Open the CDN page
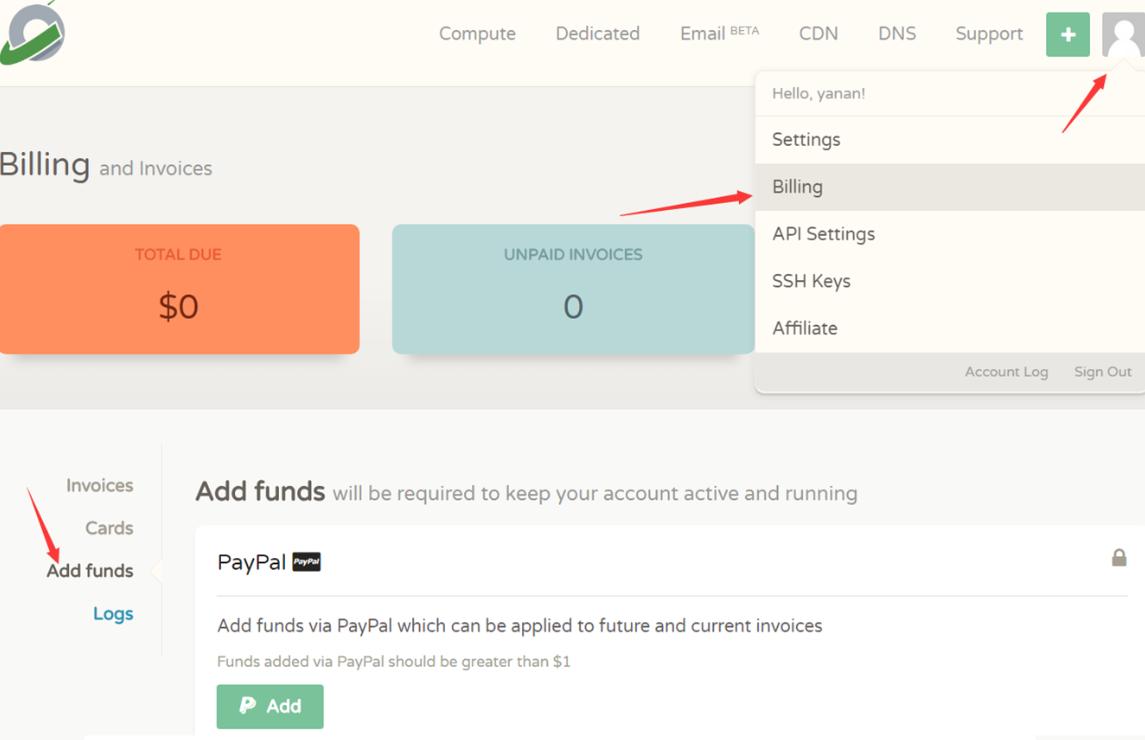The height and width of the screenshot is (740, 1145). [x=818, y=34]
